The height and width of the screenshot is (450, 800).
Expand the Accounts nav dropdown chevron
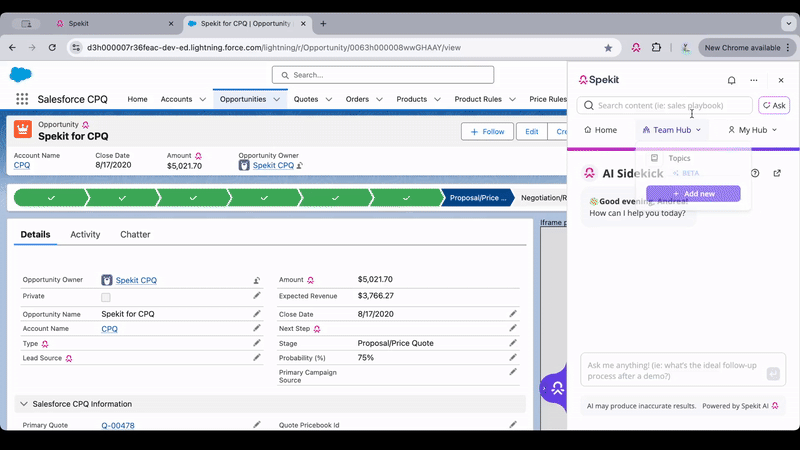click(x=203, y=99)
